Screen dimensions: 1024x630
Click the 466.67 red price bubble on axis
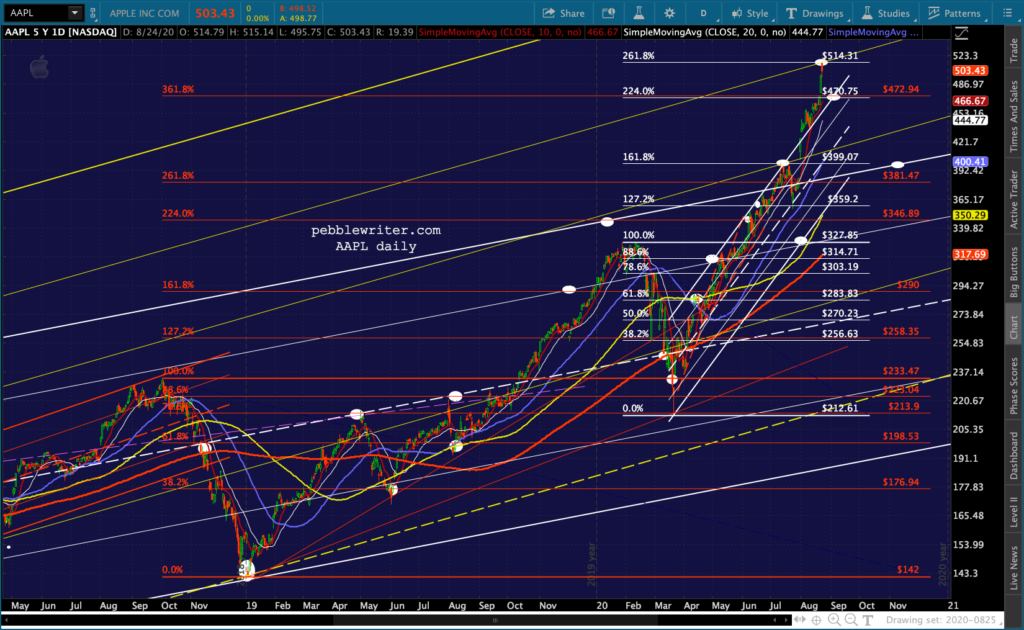coord(970,101)
